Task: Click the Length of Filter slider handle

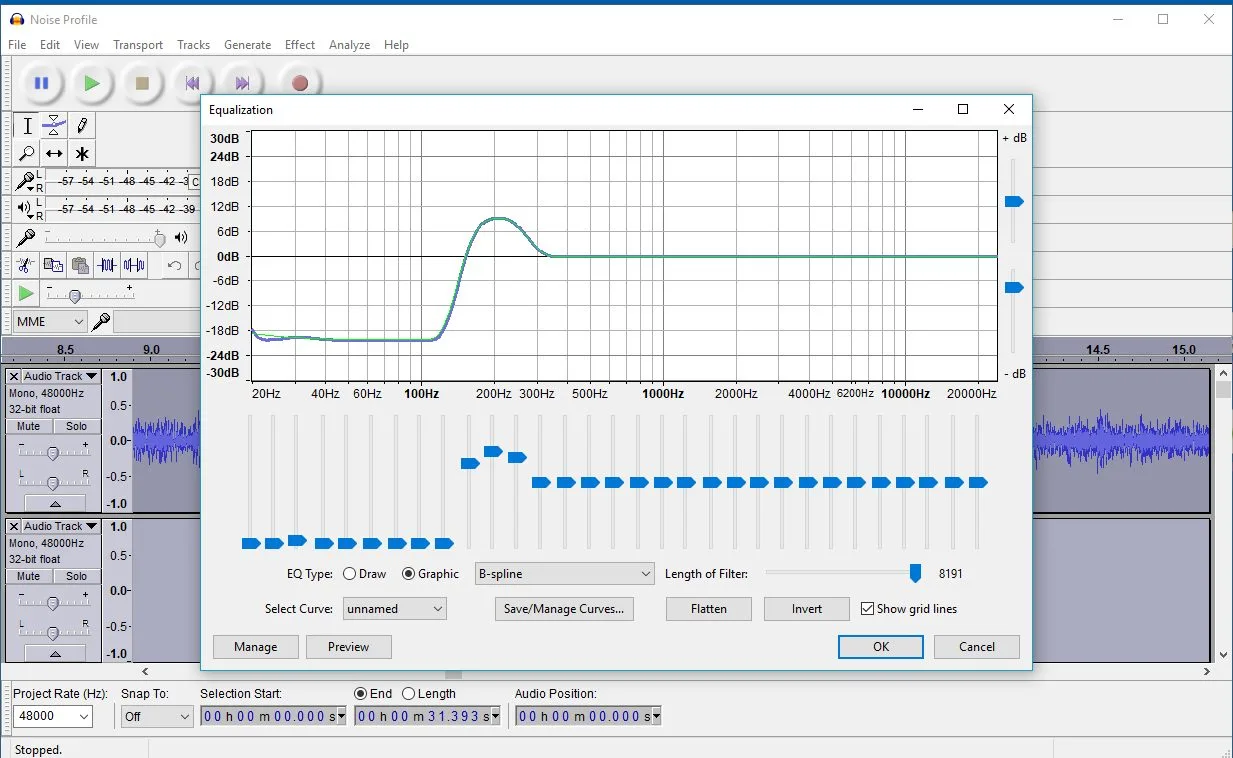Action: (915, 573)
